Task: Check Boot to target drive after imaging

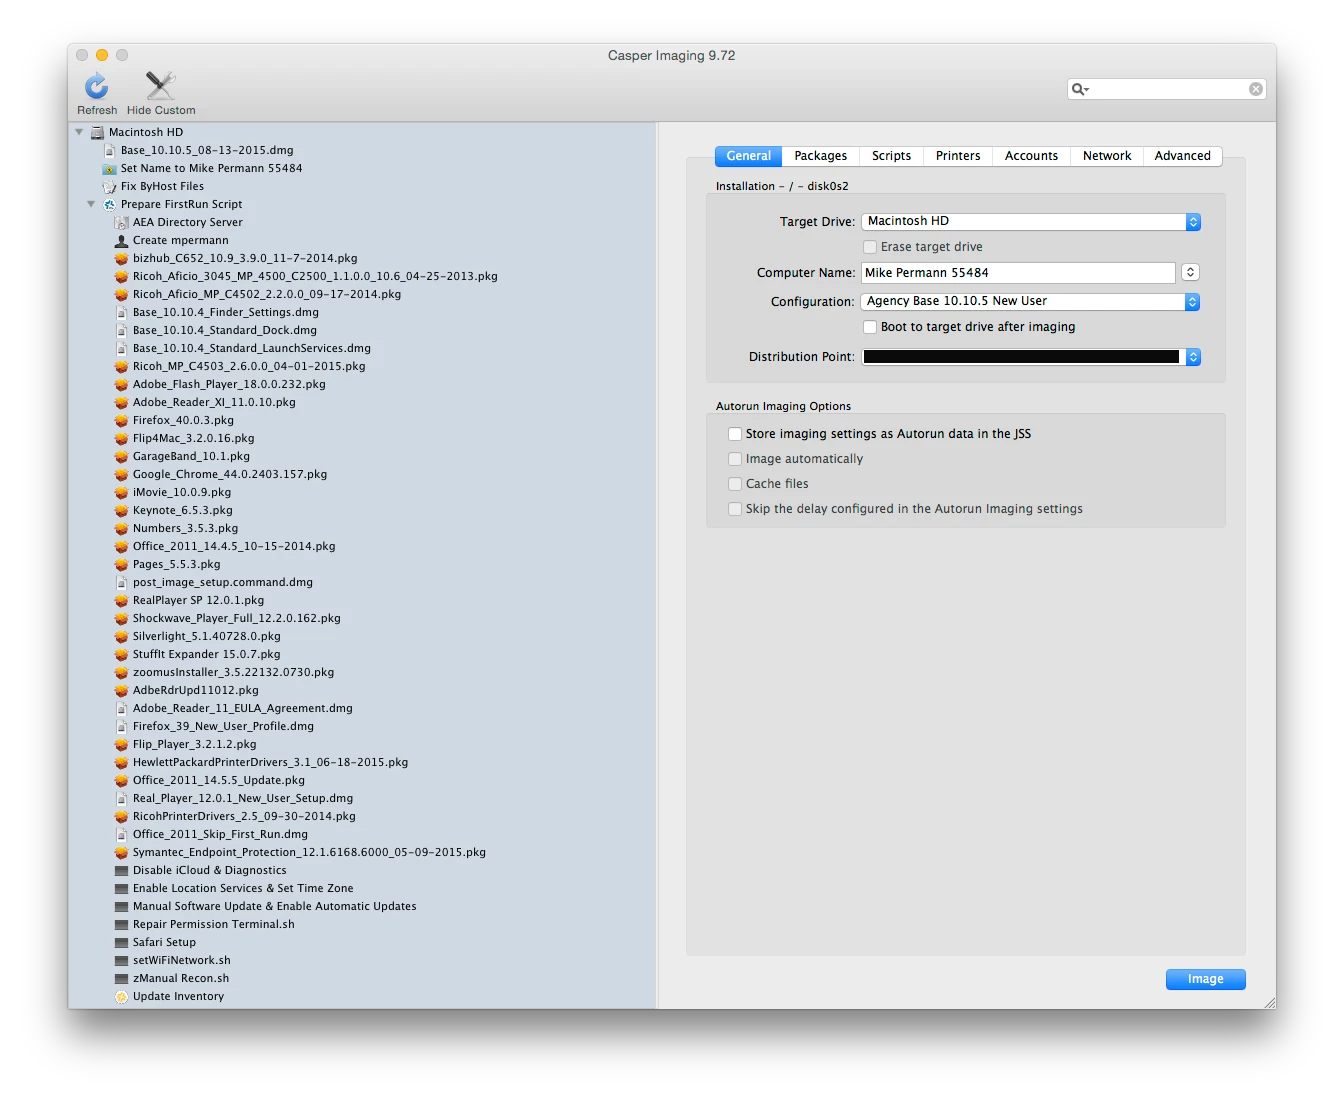Action: click(x=870, y=327)
